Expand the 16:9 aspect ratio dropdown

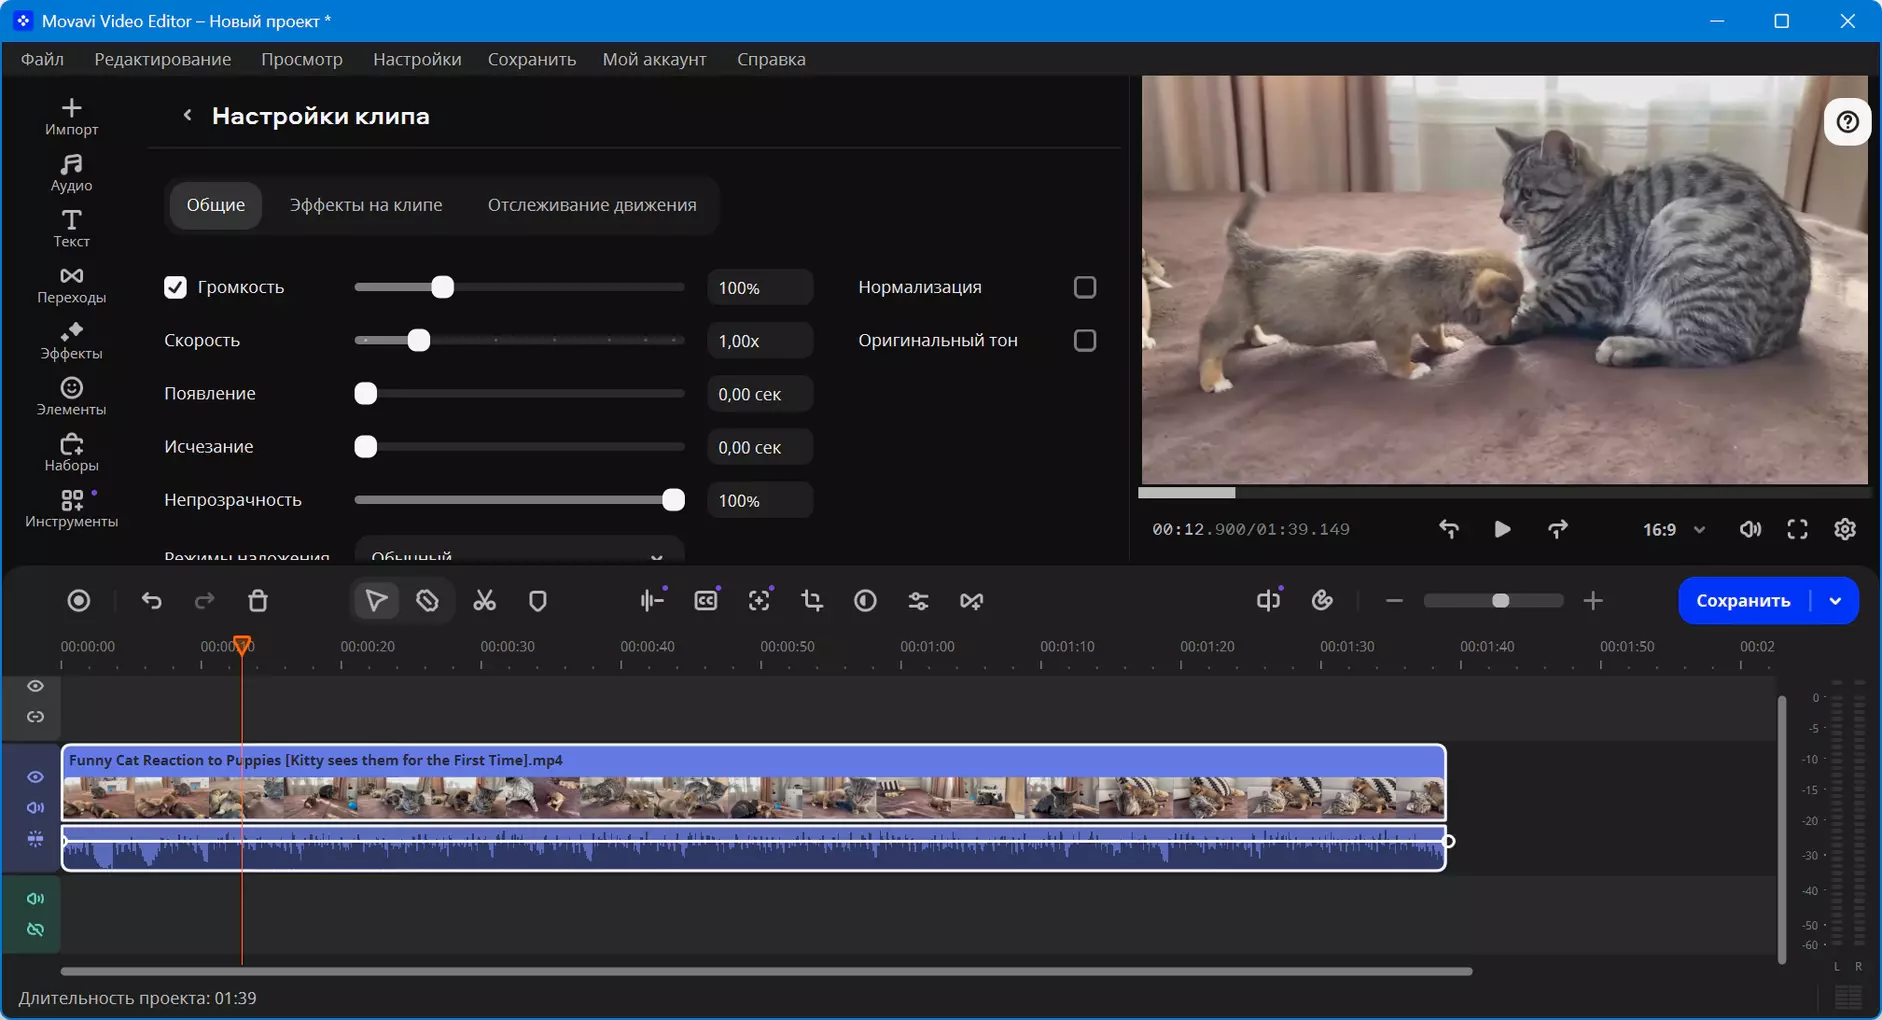coord(1674,530)
